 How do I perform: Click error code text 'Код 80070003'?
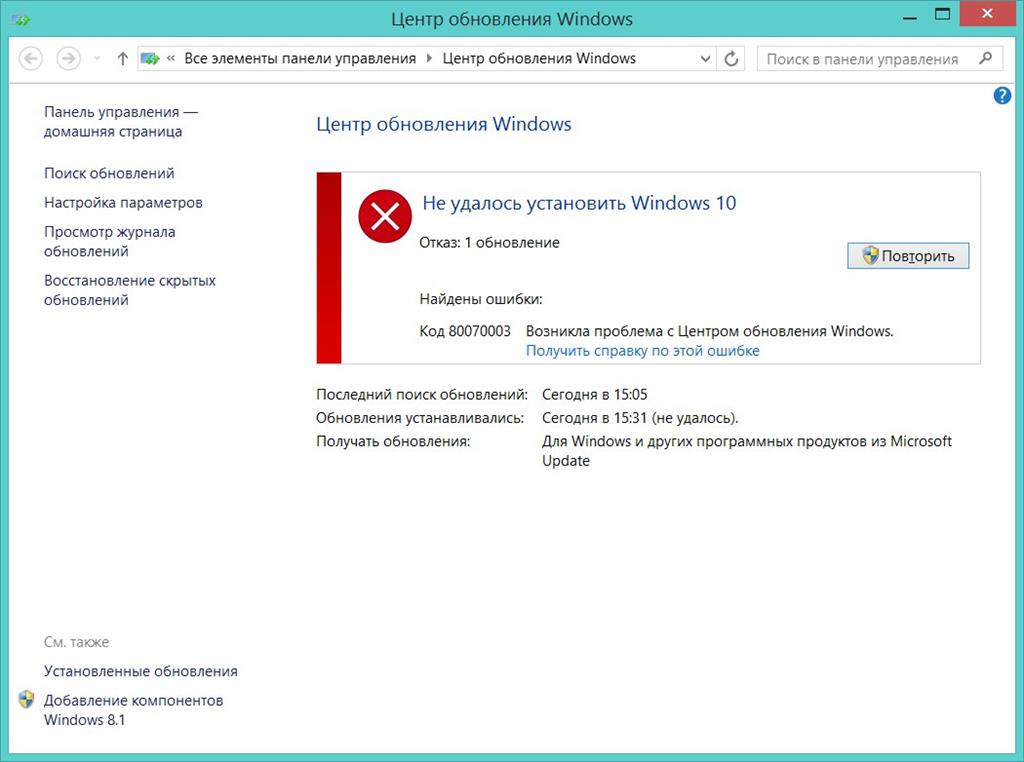point(465,331)
